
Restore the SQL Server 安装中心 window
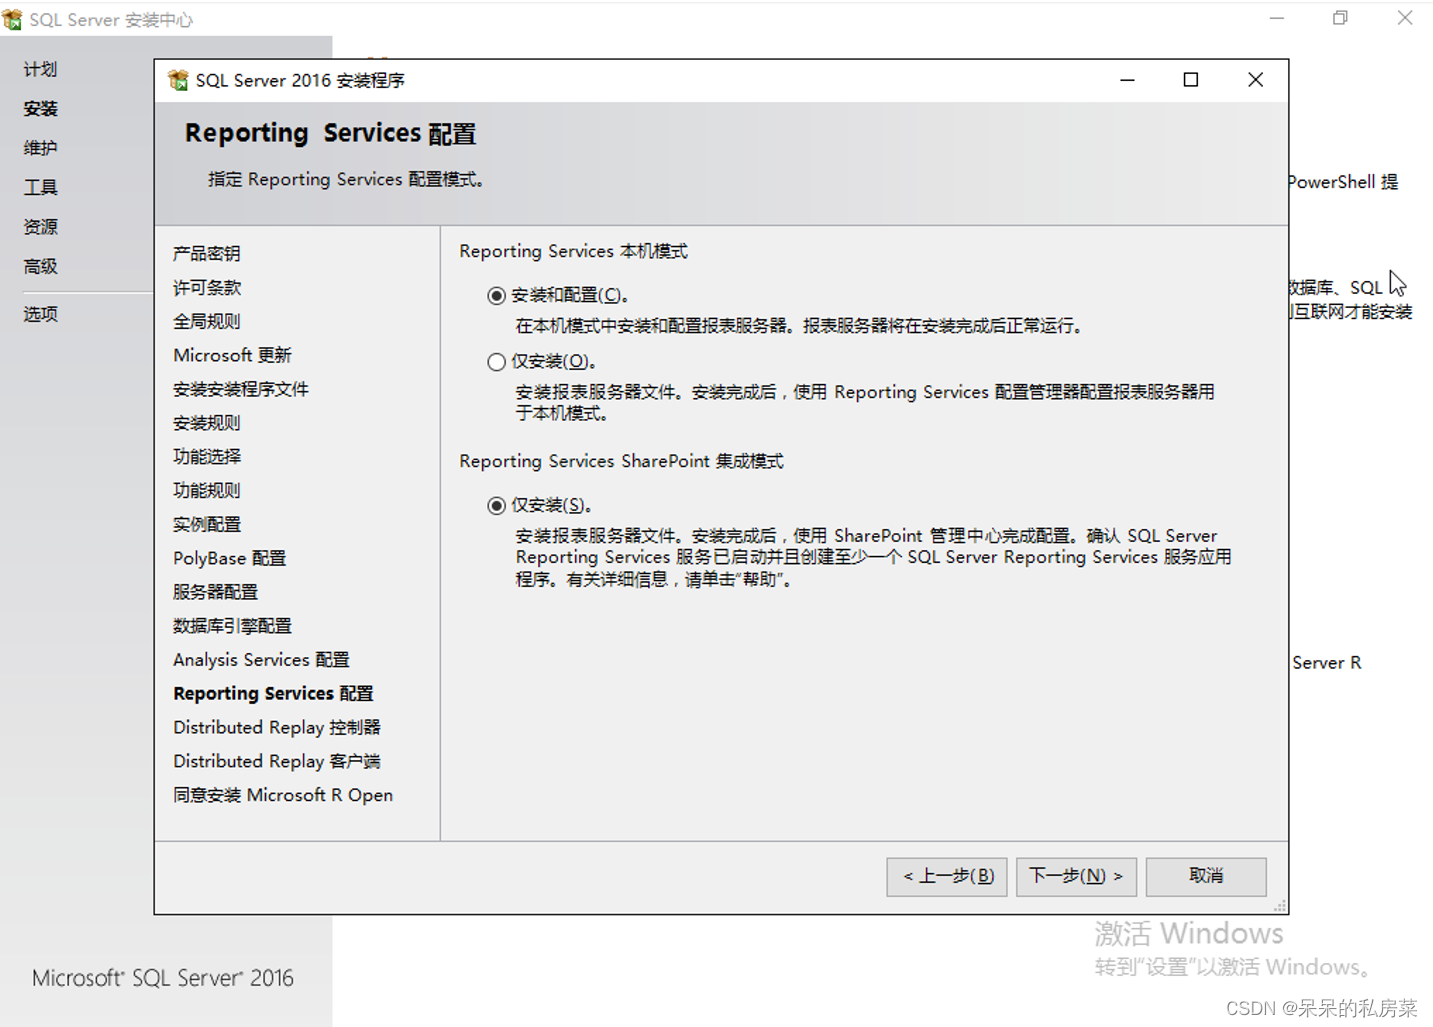(x=1340, y=18)
